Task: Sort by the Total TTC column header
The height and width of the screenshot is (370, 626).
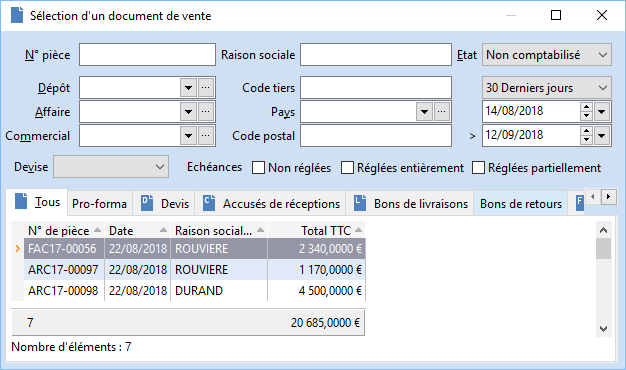Action: pyautogui.click(x=316, y=230)
